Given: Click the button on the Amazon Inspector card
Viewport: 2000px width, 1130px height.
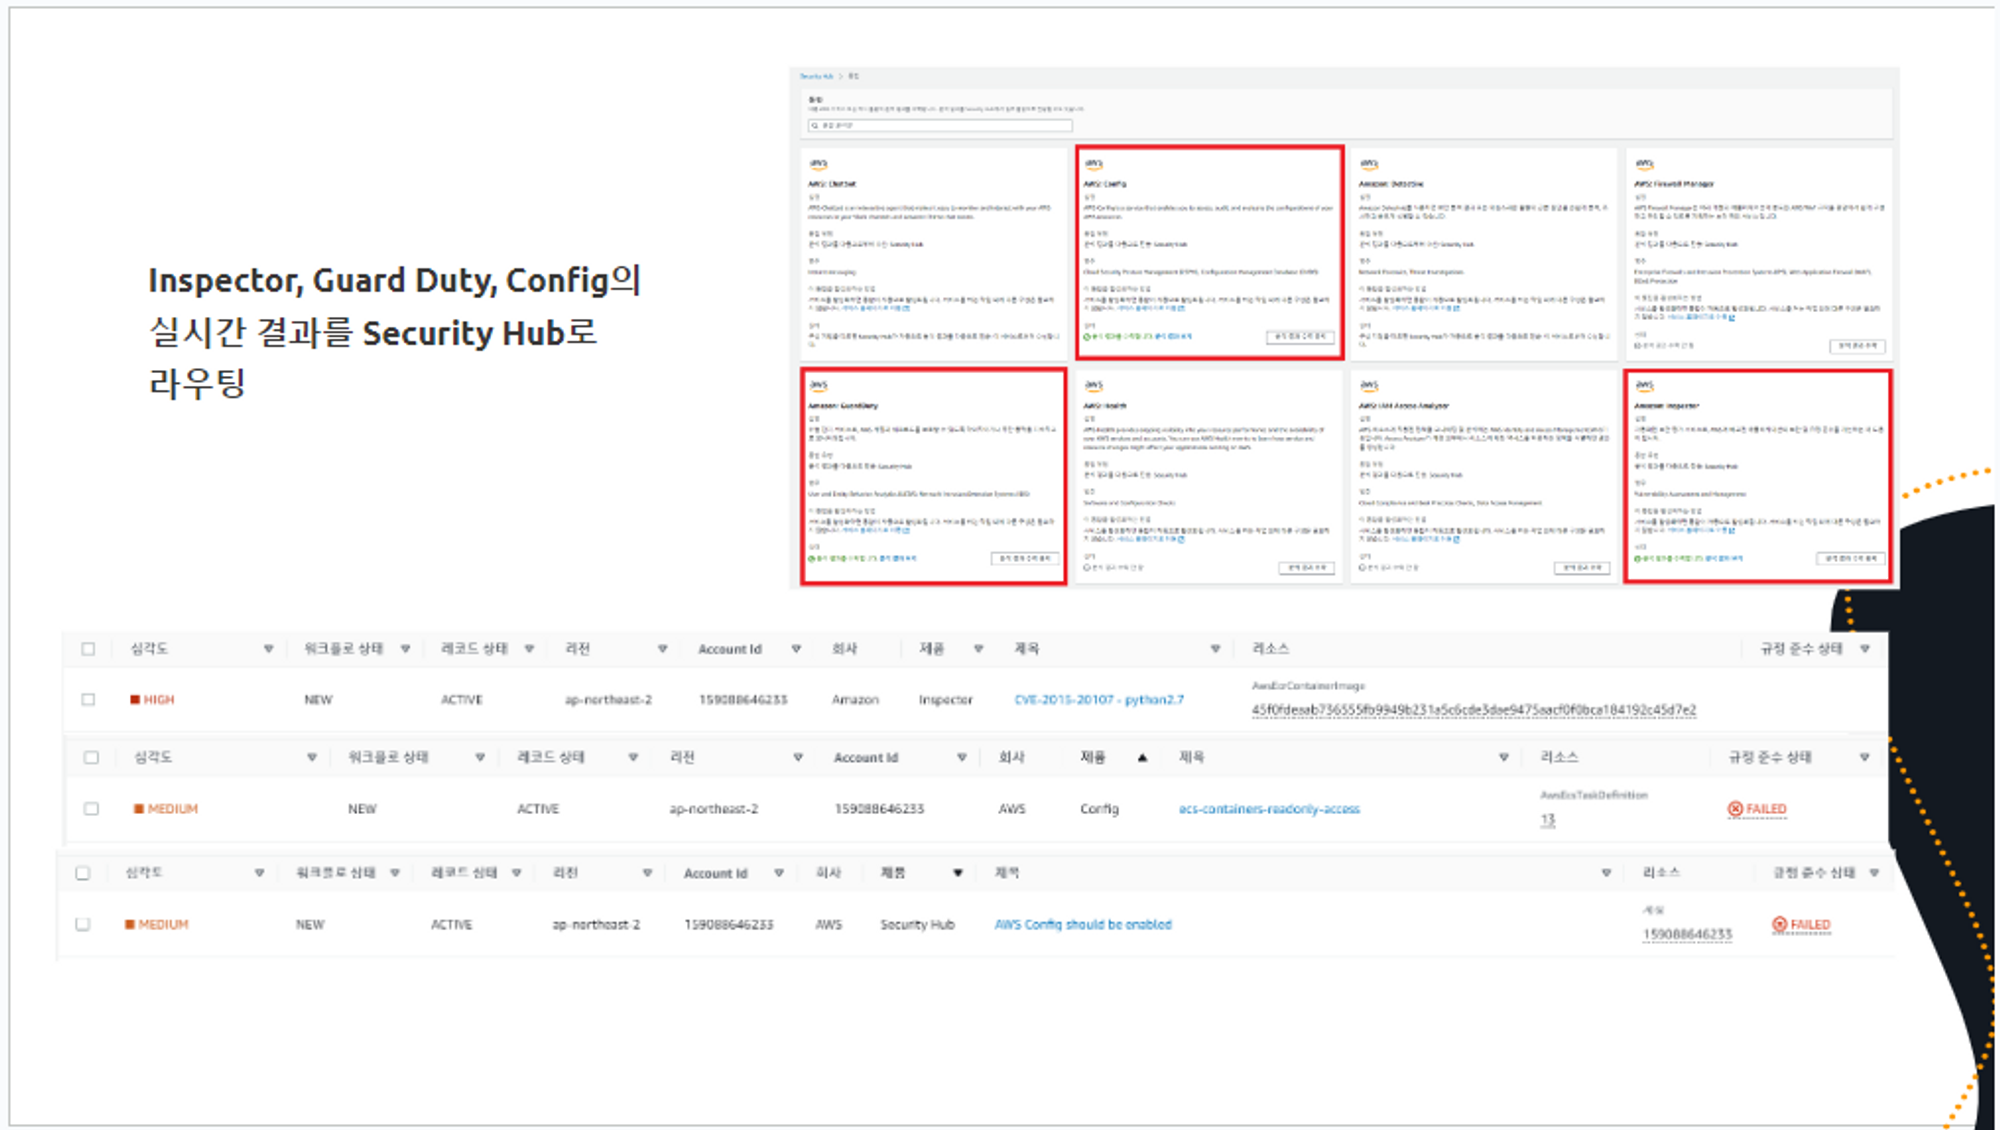Looking at the screenshot, I should (1850, 559).
